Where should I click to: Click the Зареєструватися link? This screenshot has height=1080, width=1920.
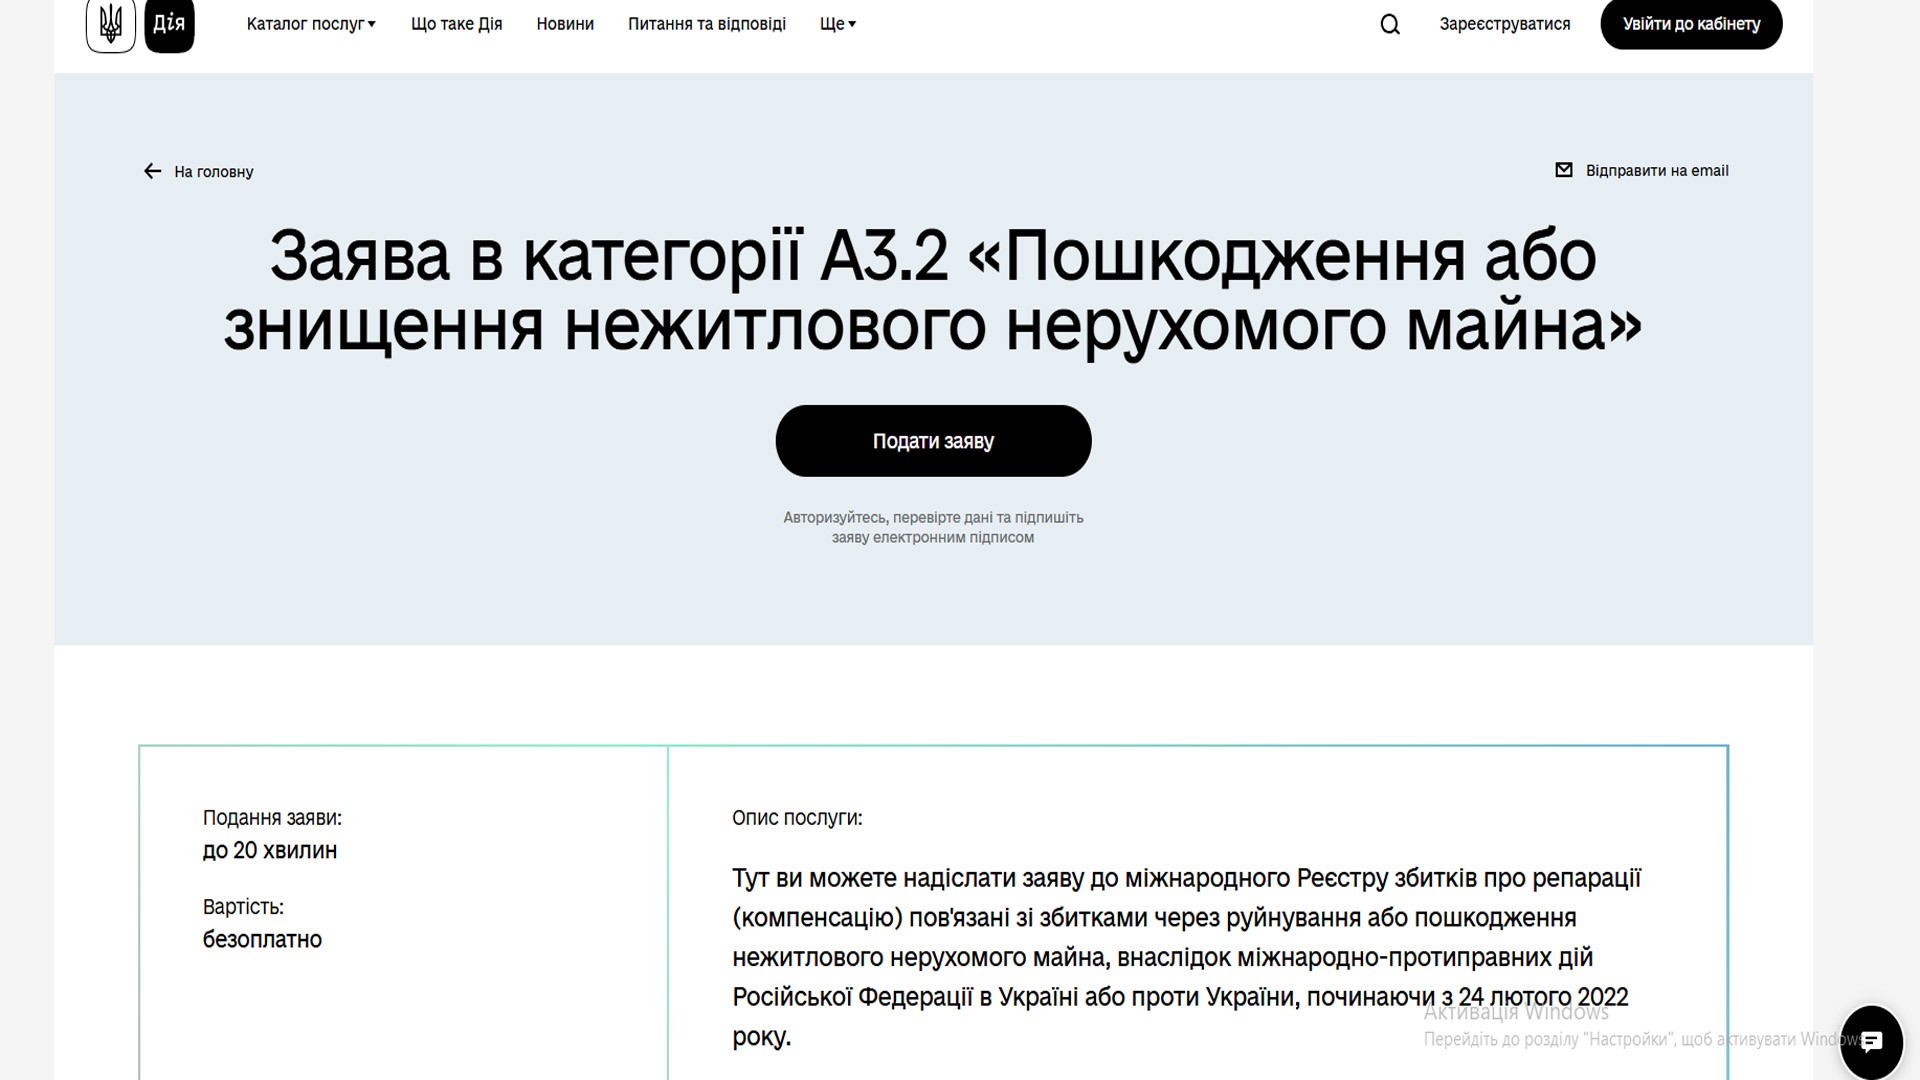tap(1504, 24)
